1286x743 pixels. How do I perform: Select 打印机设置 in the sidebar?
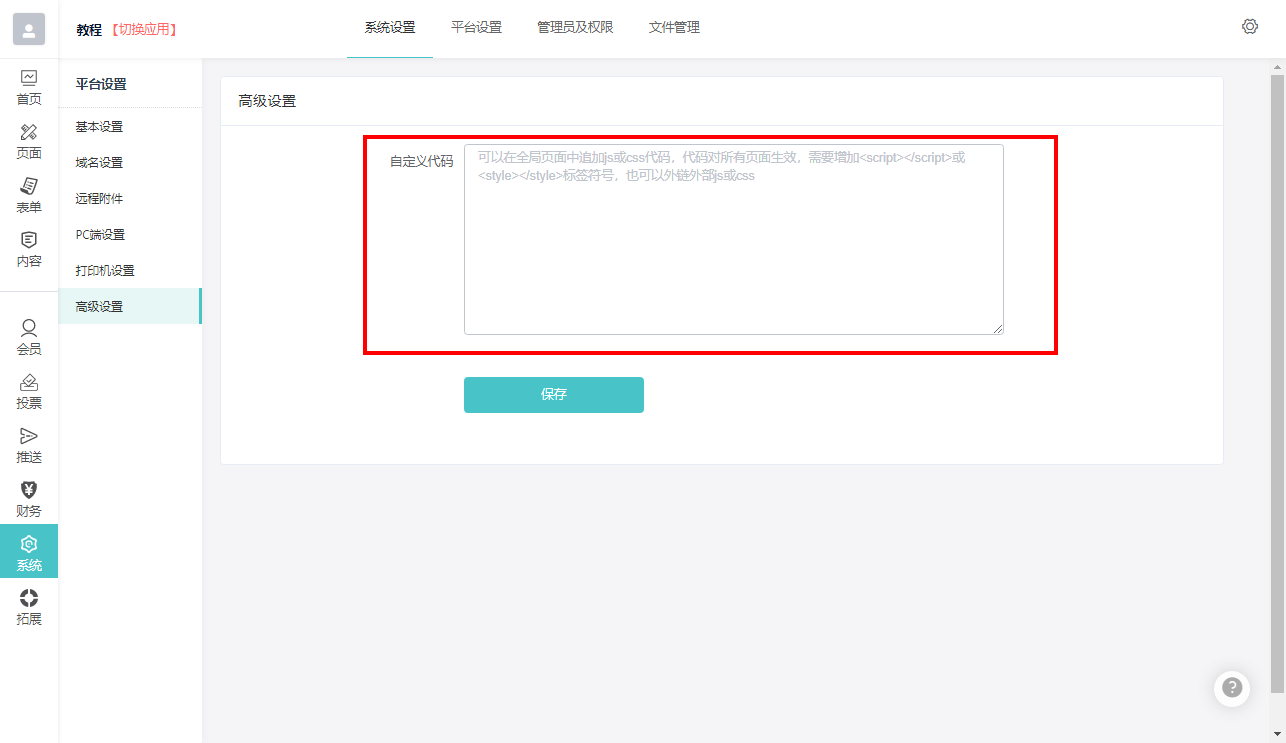(x=130, y=271)
